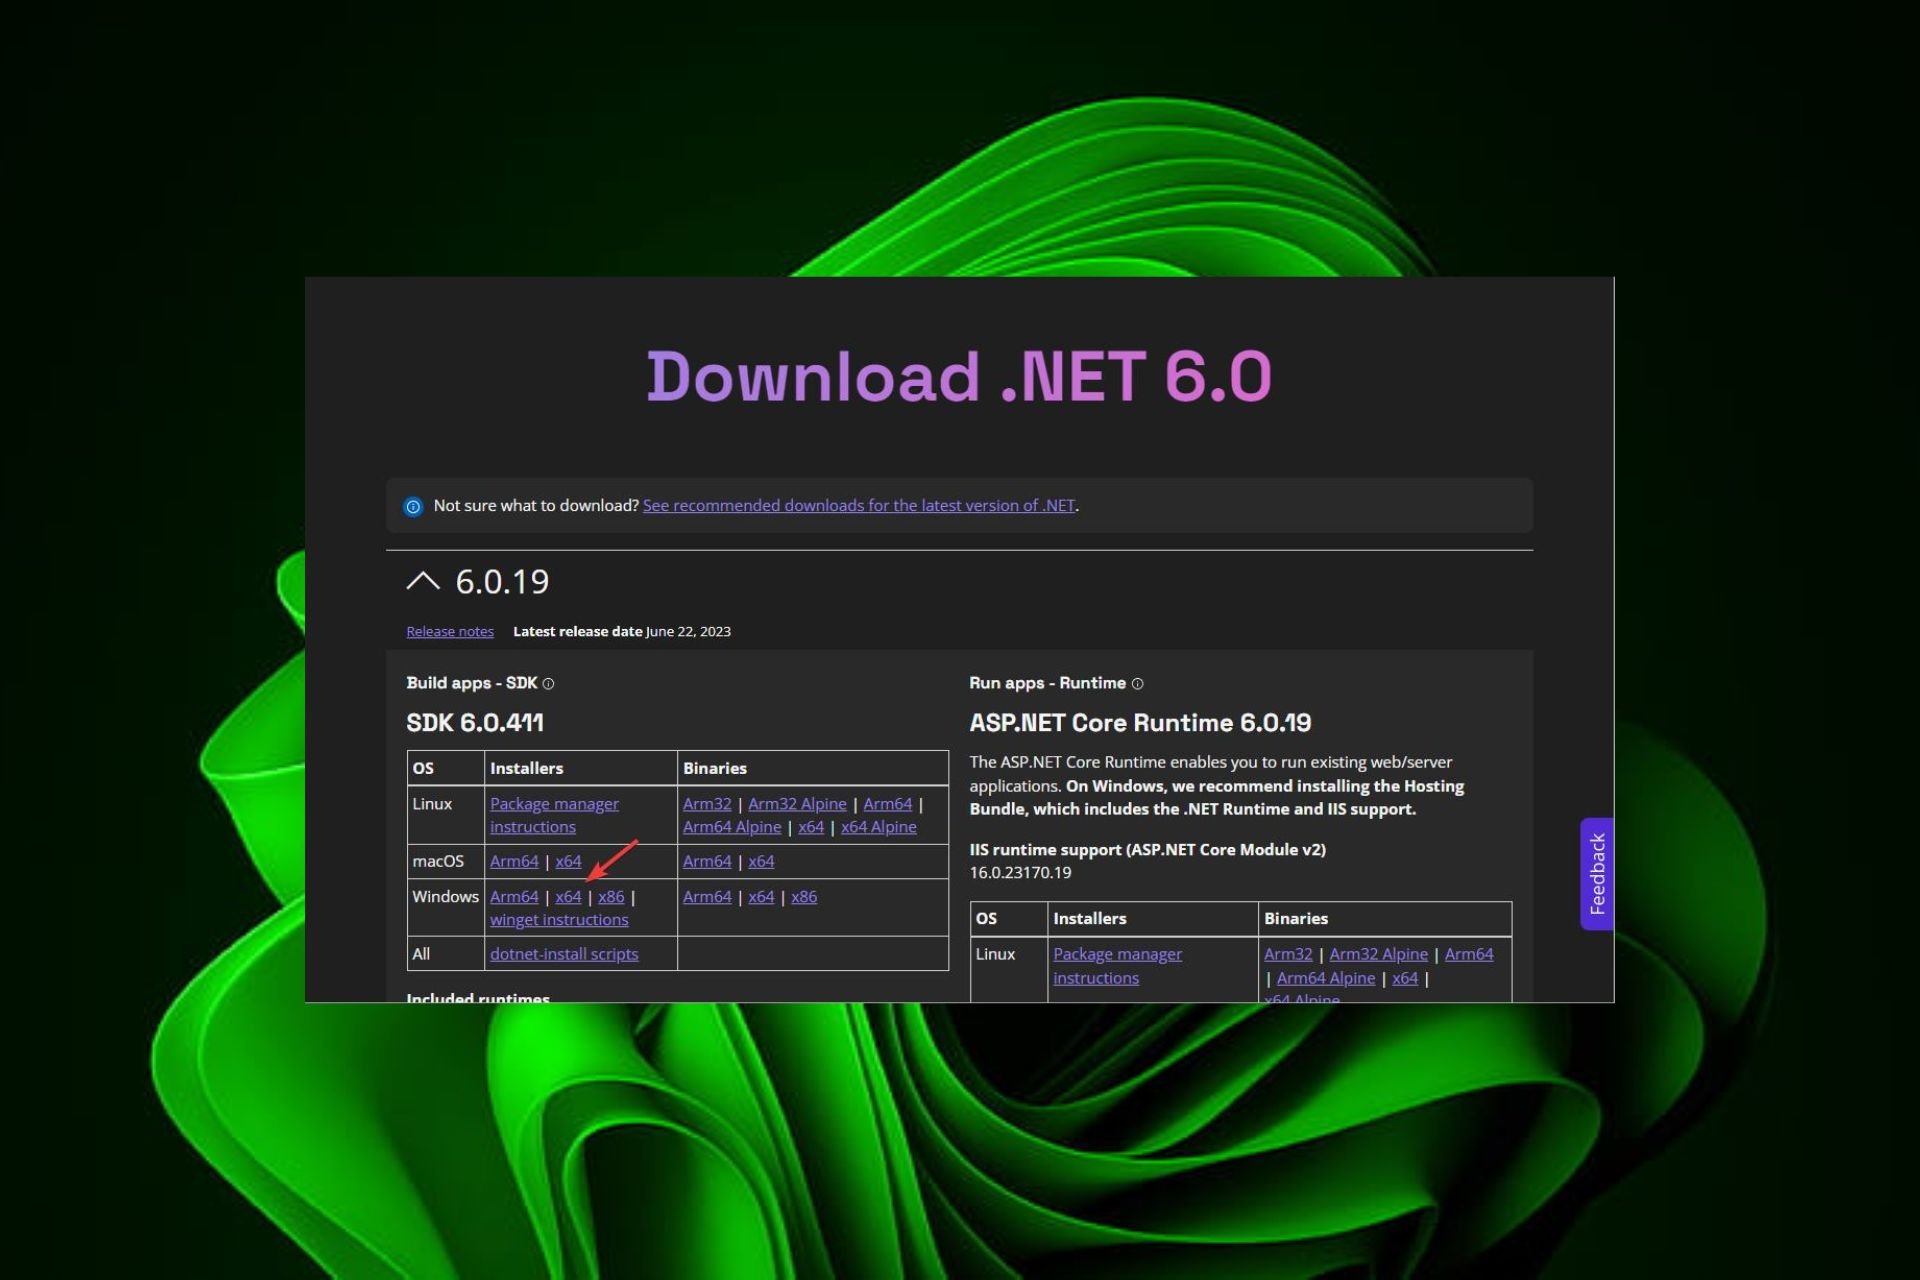Open SDK Linux Package manager instructions link
This screenshot has width=1920, height=1280.
pyautogui.click(x=554, y=815)
